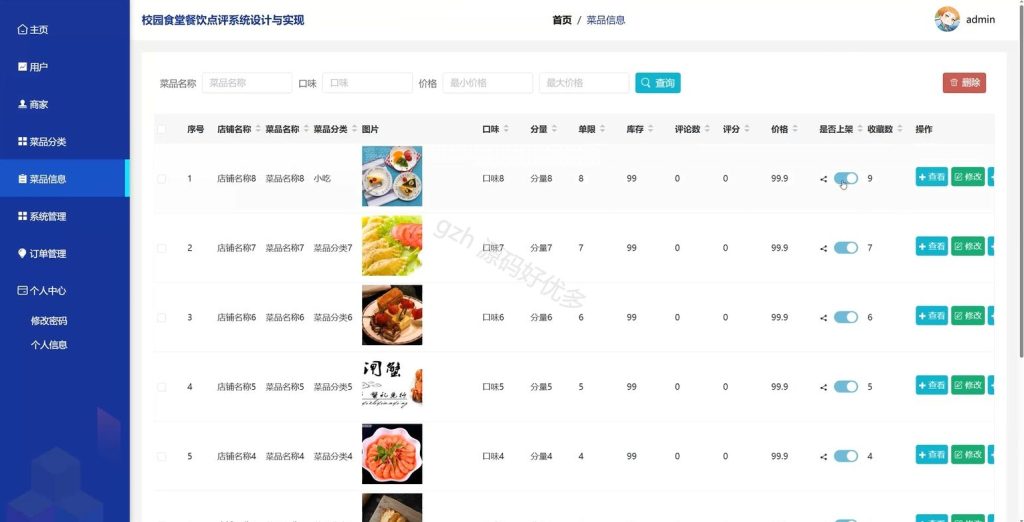Screen dimensions: 1024x522
Task: Sort by 价格 column header arrows
Action: pos(795,129)
